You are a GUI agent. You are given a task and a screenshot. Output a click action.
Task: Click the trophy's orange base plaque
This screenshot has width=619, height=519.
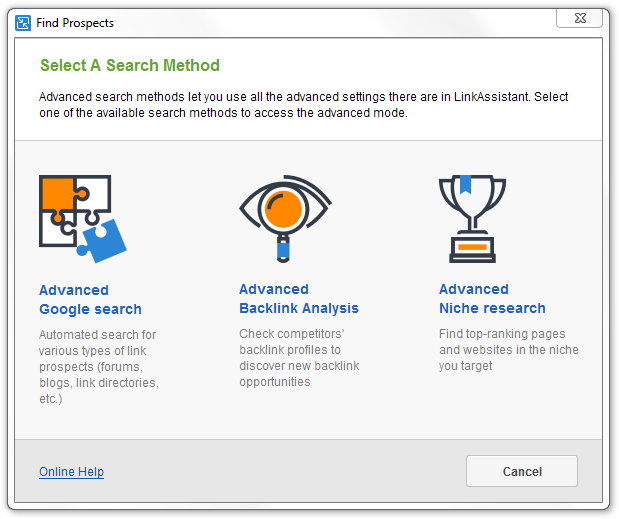[472, 247]
